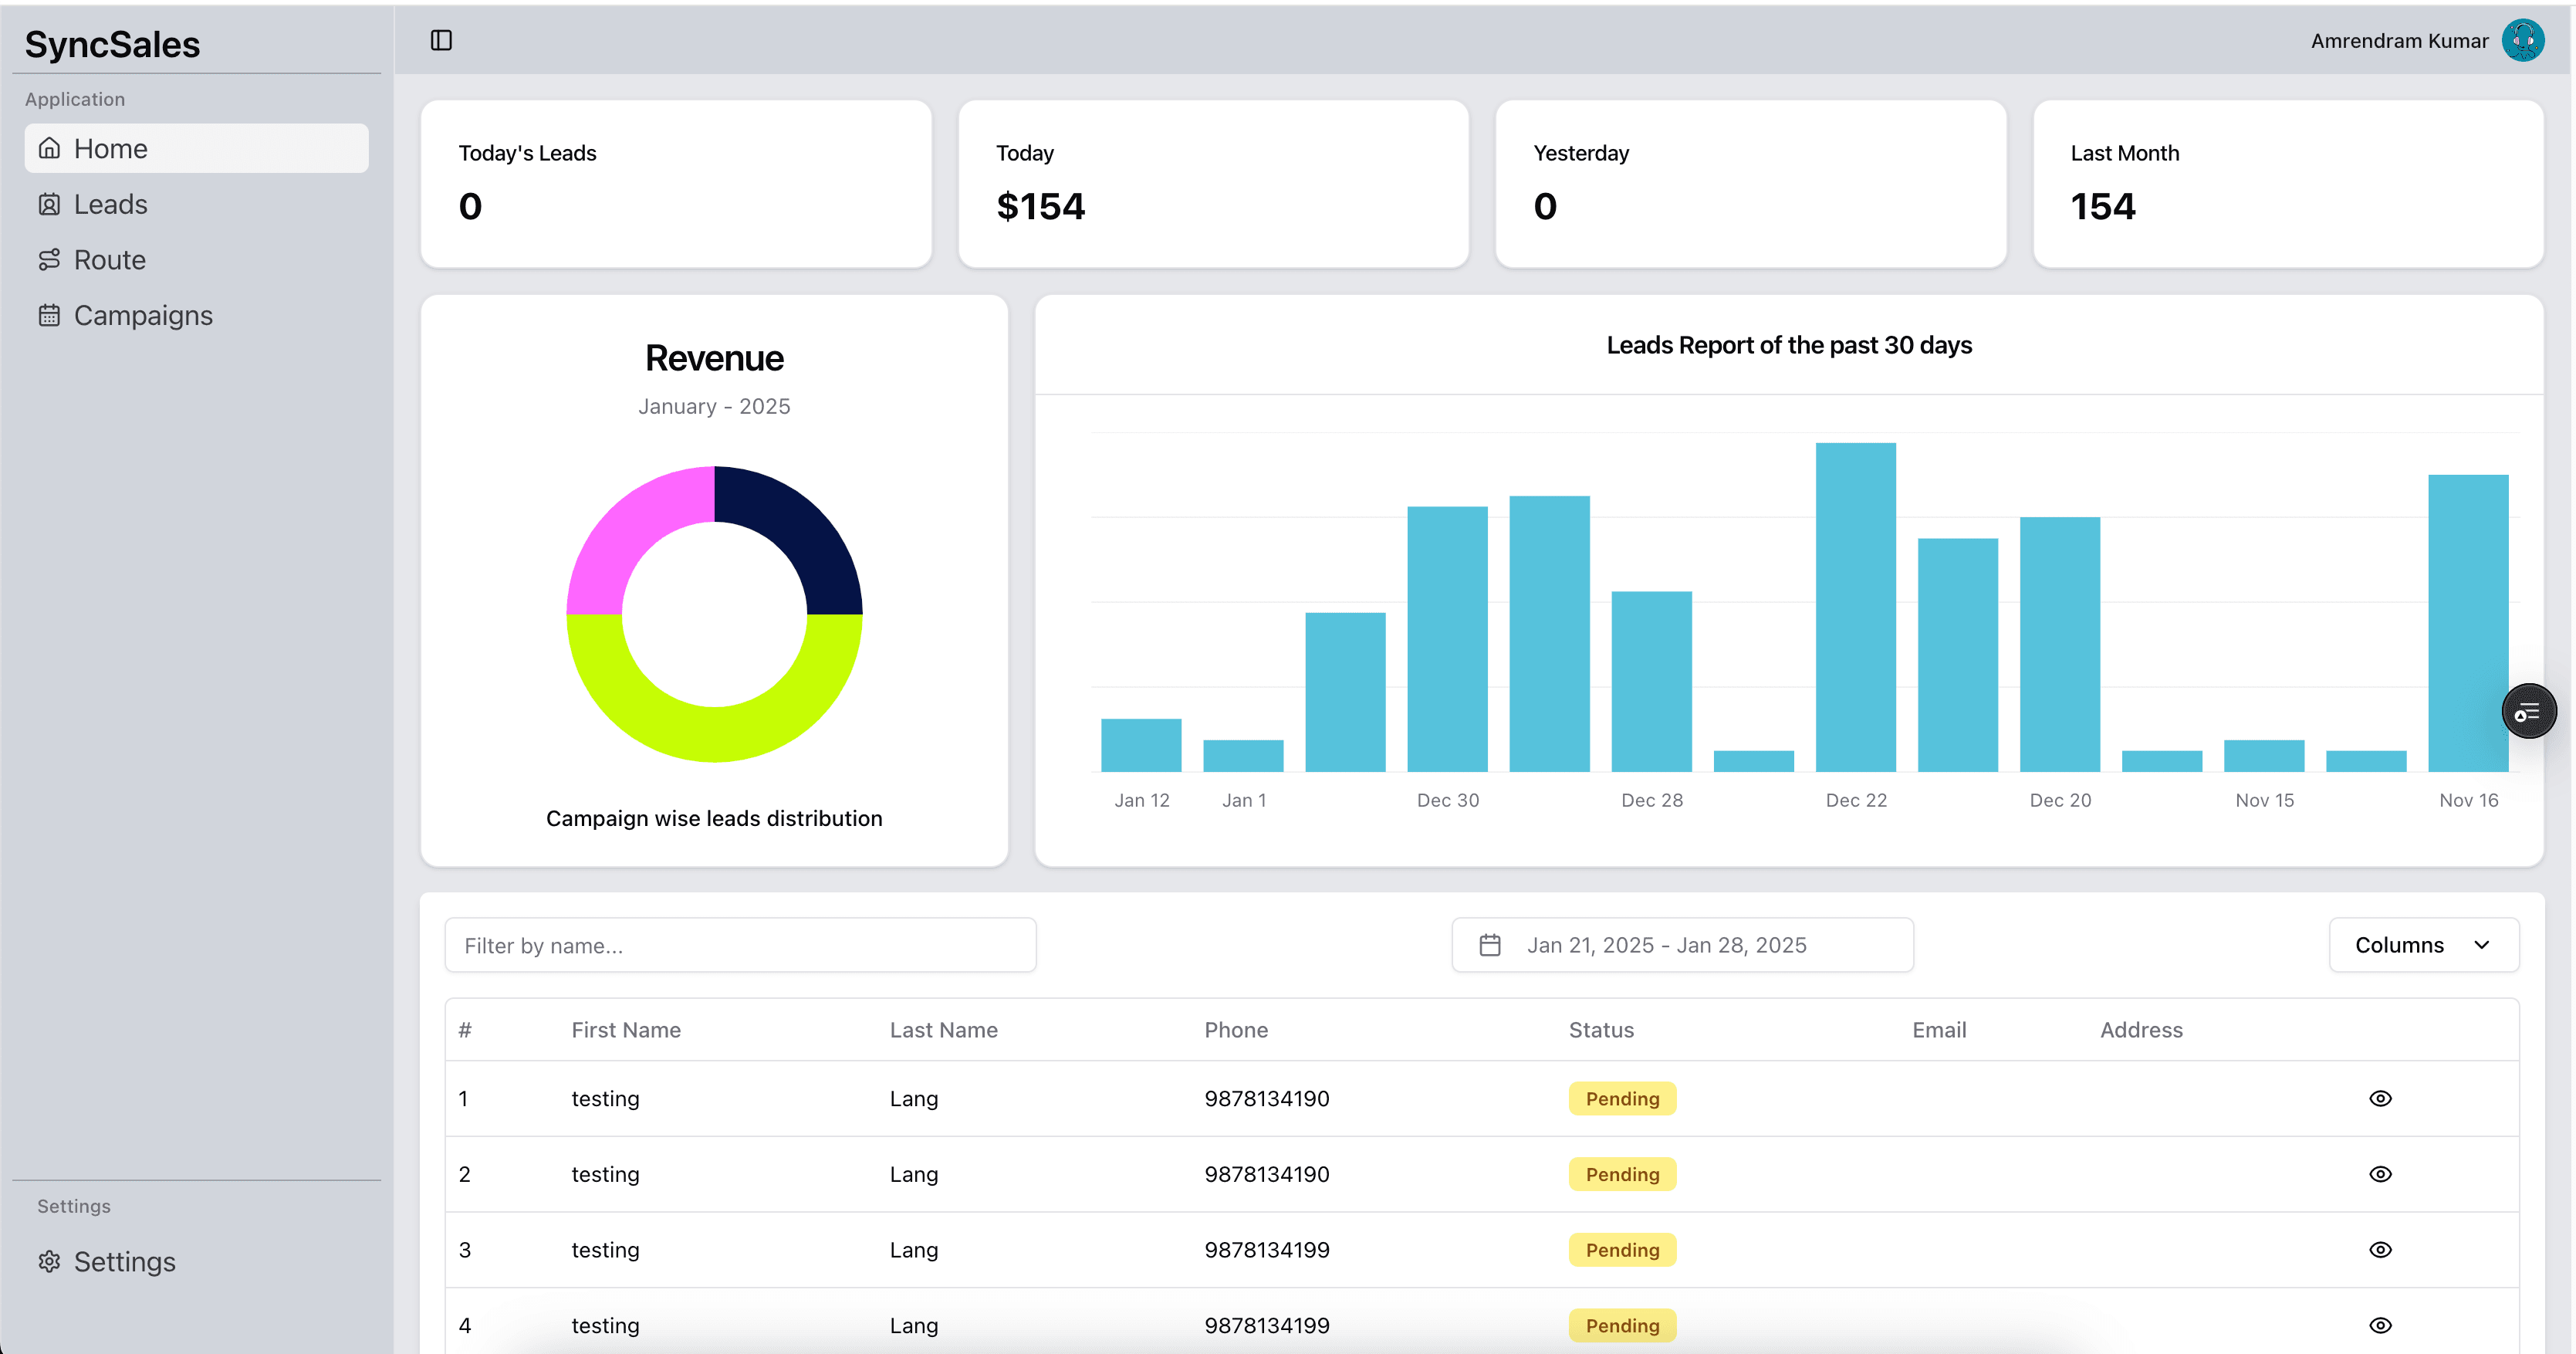Click 'Lang' last name in row 4
Viewport: 2576px width, 1354px height.
914,1325
